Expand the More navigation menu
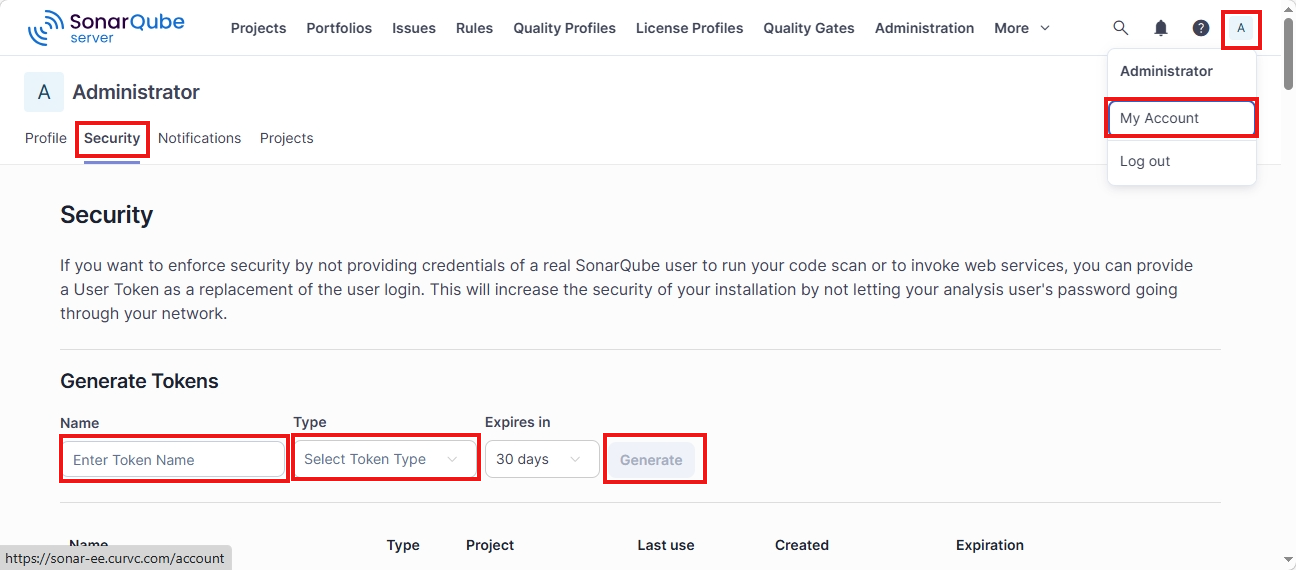This screenshot has width=1296, height=570. [1022, 28]
